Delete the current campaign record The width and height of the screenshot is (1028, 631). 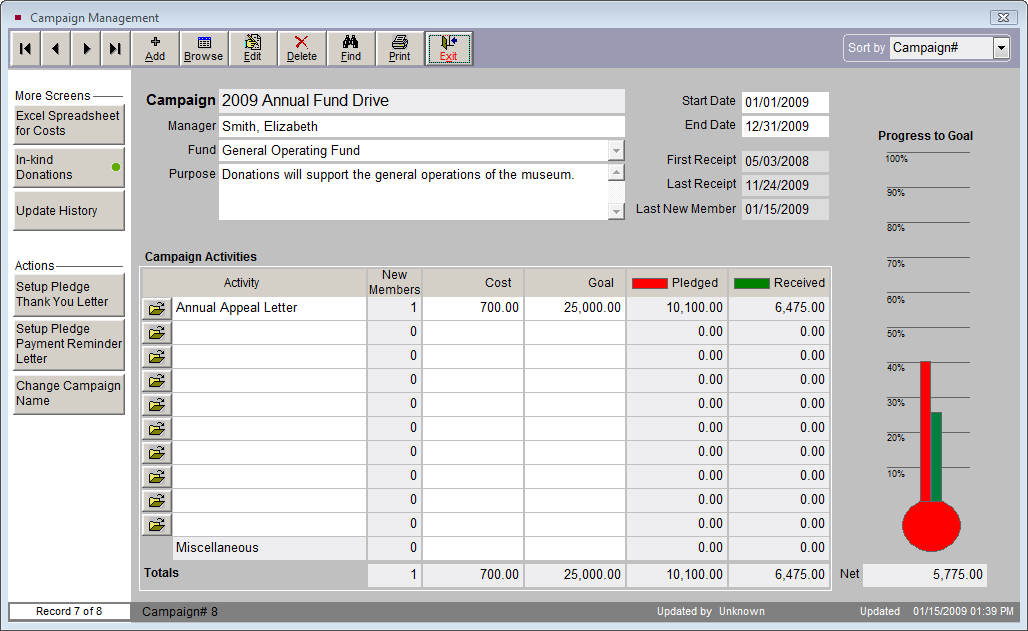pos(301,48)
